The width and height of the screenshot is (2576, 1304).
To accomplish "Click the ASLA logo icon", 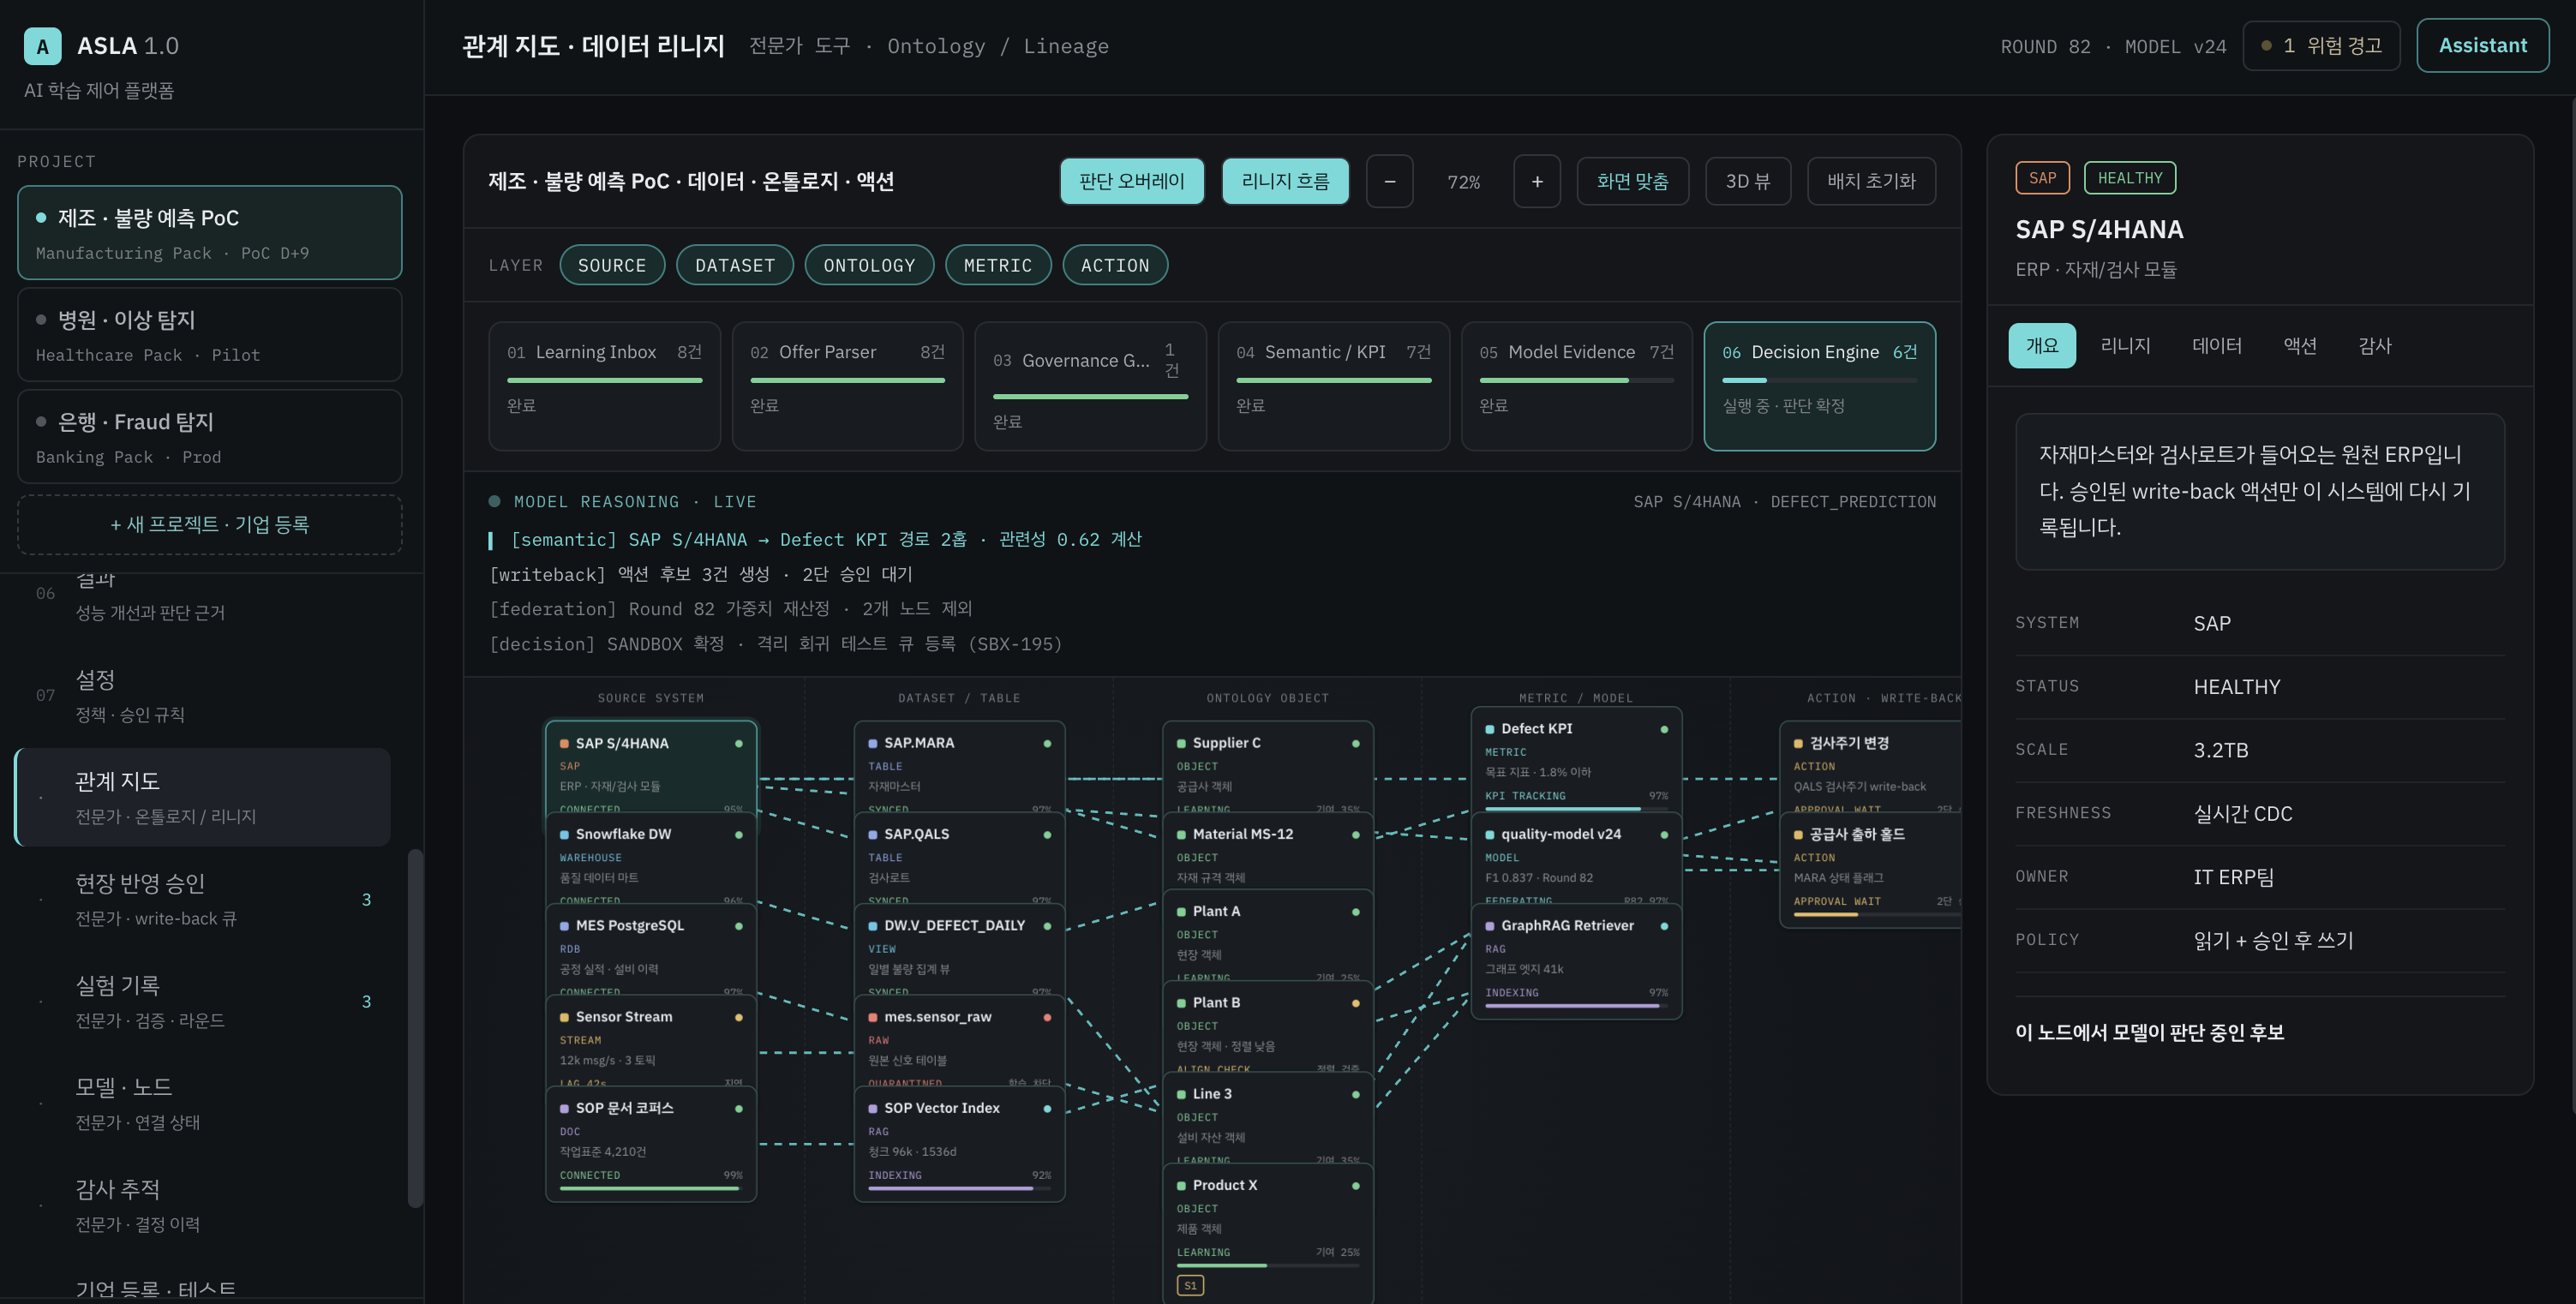I will coord(42,46).
